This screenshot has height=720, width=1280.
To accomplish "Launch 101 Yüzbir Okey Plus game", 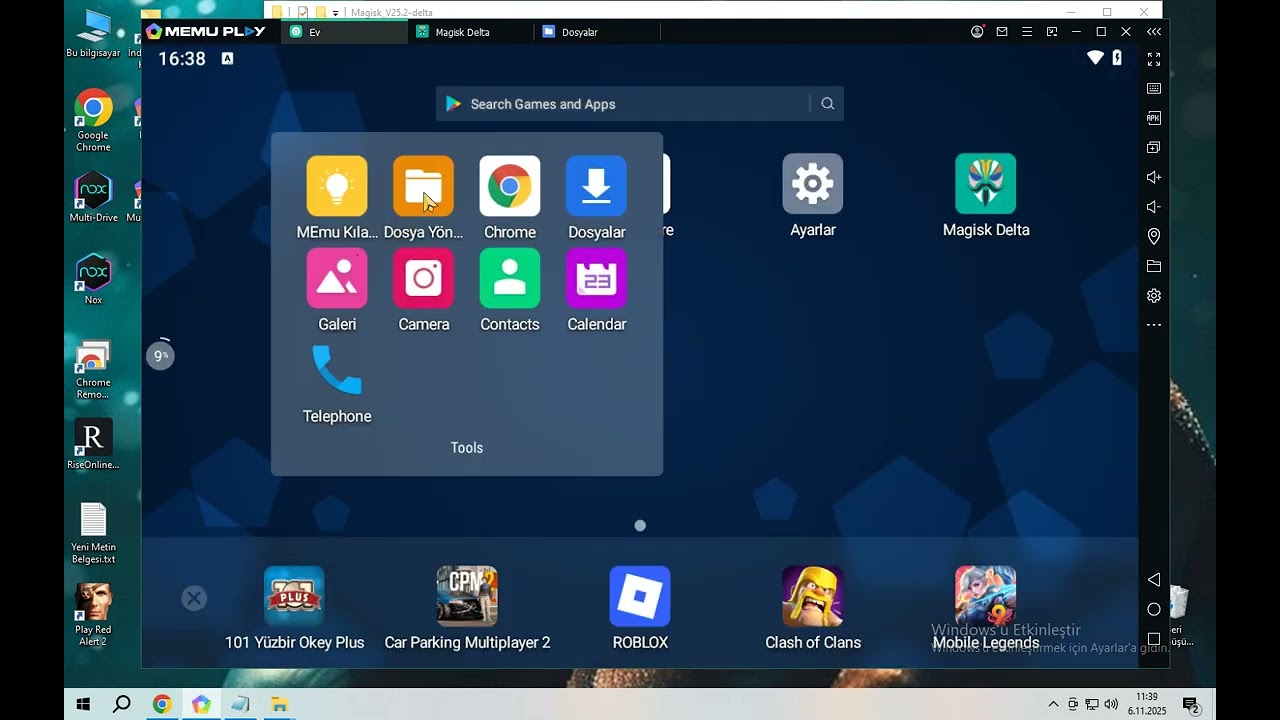I will point(294,596).
